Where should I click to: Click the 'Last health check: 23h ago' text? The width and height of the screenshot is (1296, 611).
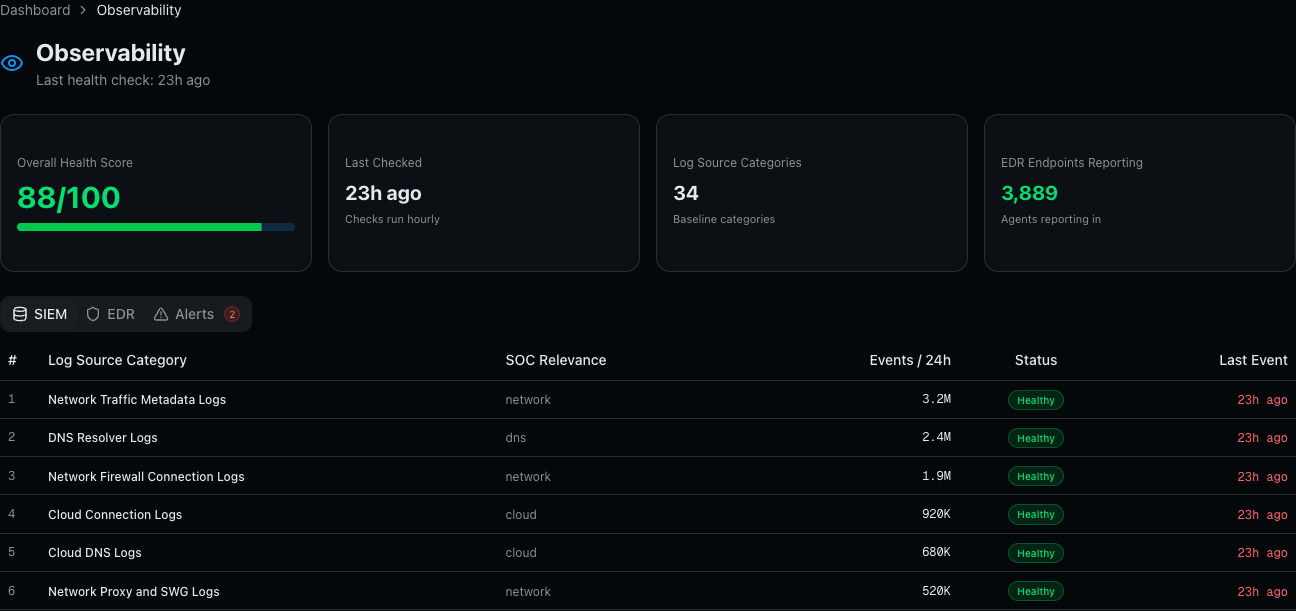(123, 80)
